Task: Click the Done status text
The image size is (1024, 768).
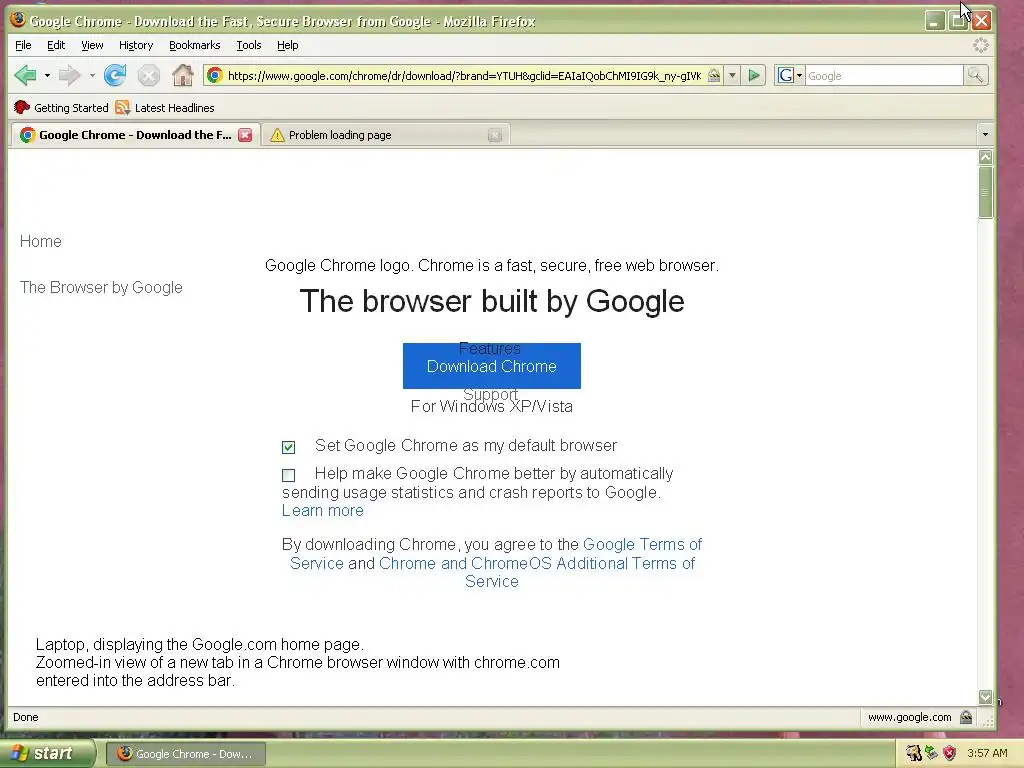Action: (x=25, y=717)
